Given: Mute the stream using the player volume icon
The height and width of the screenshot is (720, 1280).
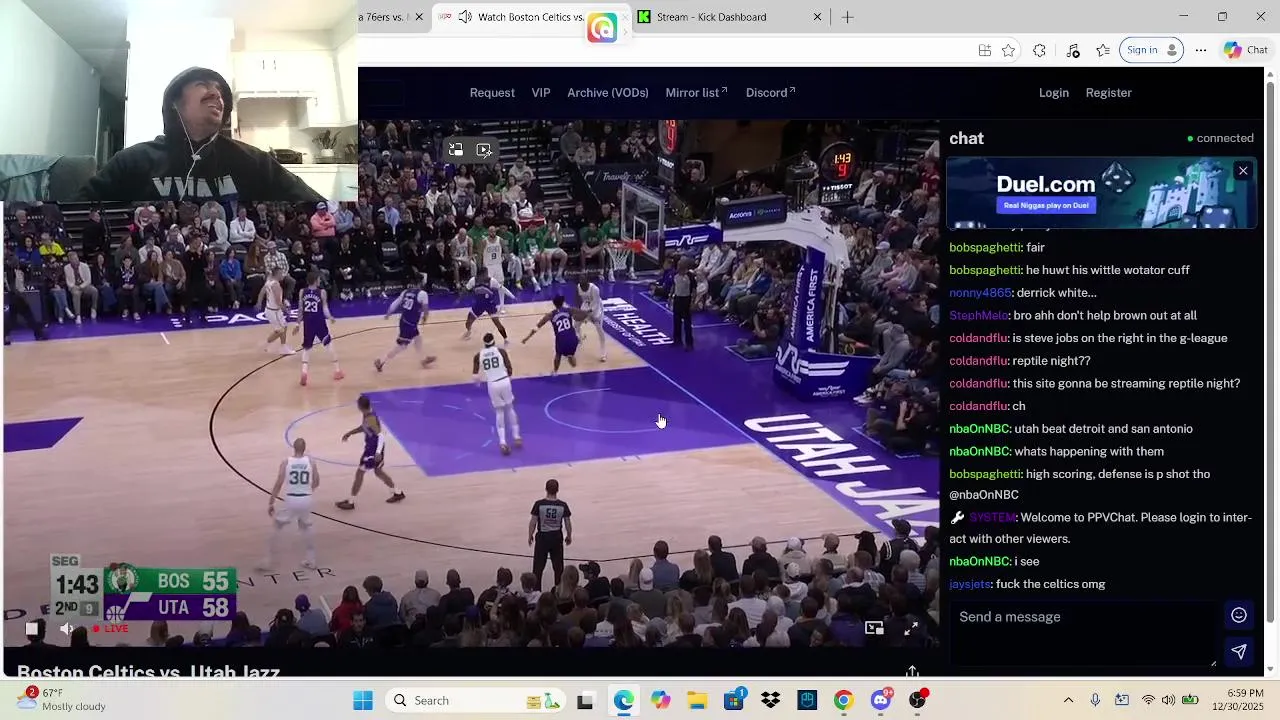Looking at the screenshot, I should tap(67, 629).
